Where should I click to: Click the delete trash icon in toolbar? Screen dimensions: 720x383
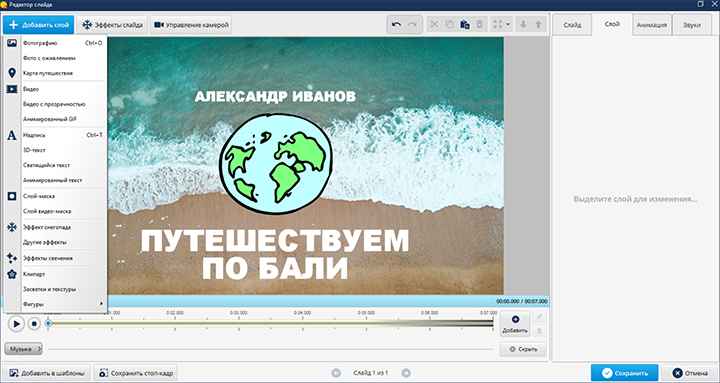click(x=479, y=25)
